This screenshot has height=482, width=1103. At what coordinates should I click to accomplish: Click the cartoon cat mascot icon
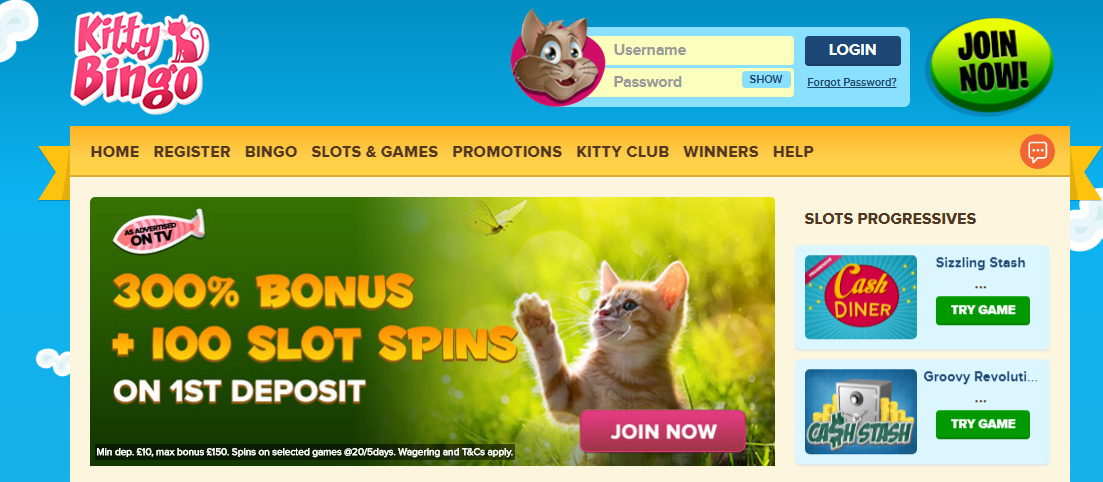[x=556, y=58]
